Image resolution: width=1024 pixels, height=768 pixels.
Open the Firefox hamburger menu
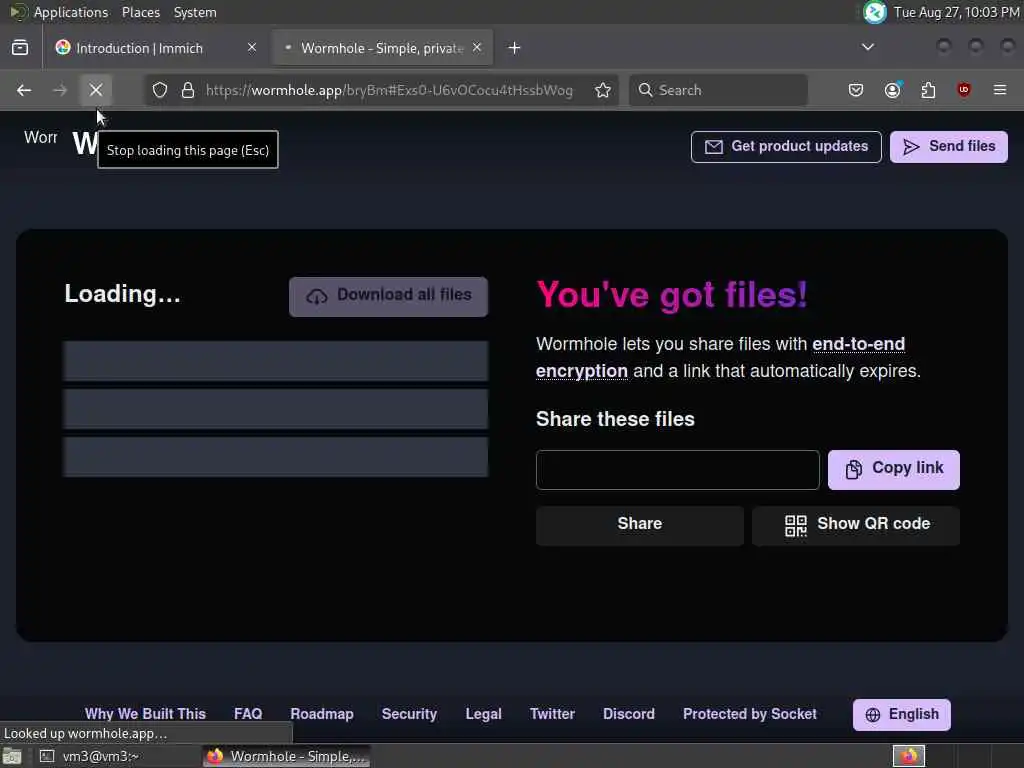1000,90
